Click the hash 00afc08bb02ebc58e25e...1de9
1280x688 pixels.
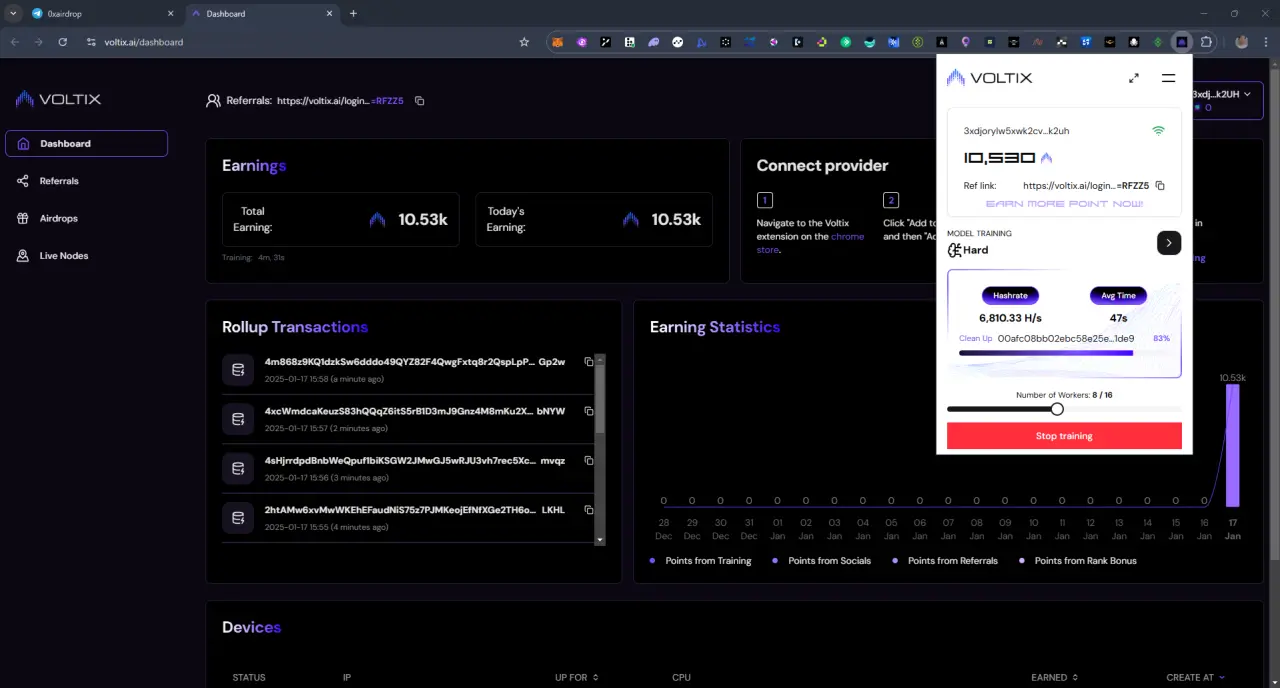coord(1066,338)
